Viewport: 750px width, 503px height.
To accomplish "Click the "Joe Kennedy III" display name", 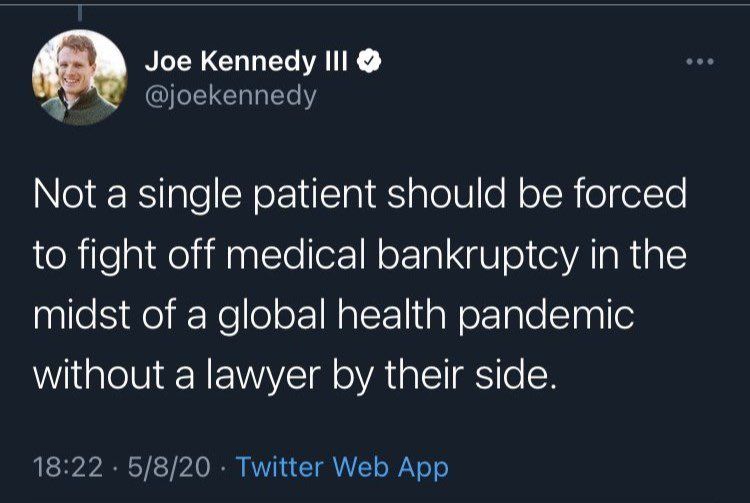I will tap(246, 62).
